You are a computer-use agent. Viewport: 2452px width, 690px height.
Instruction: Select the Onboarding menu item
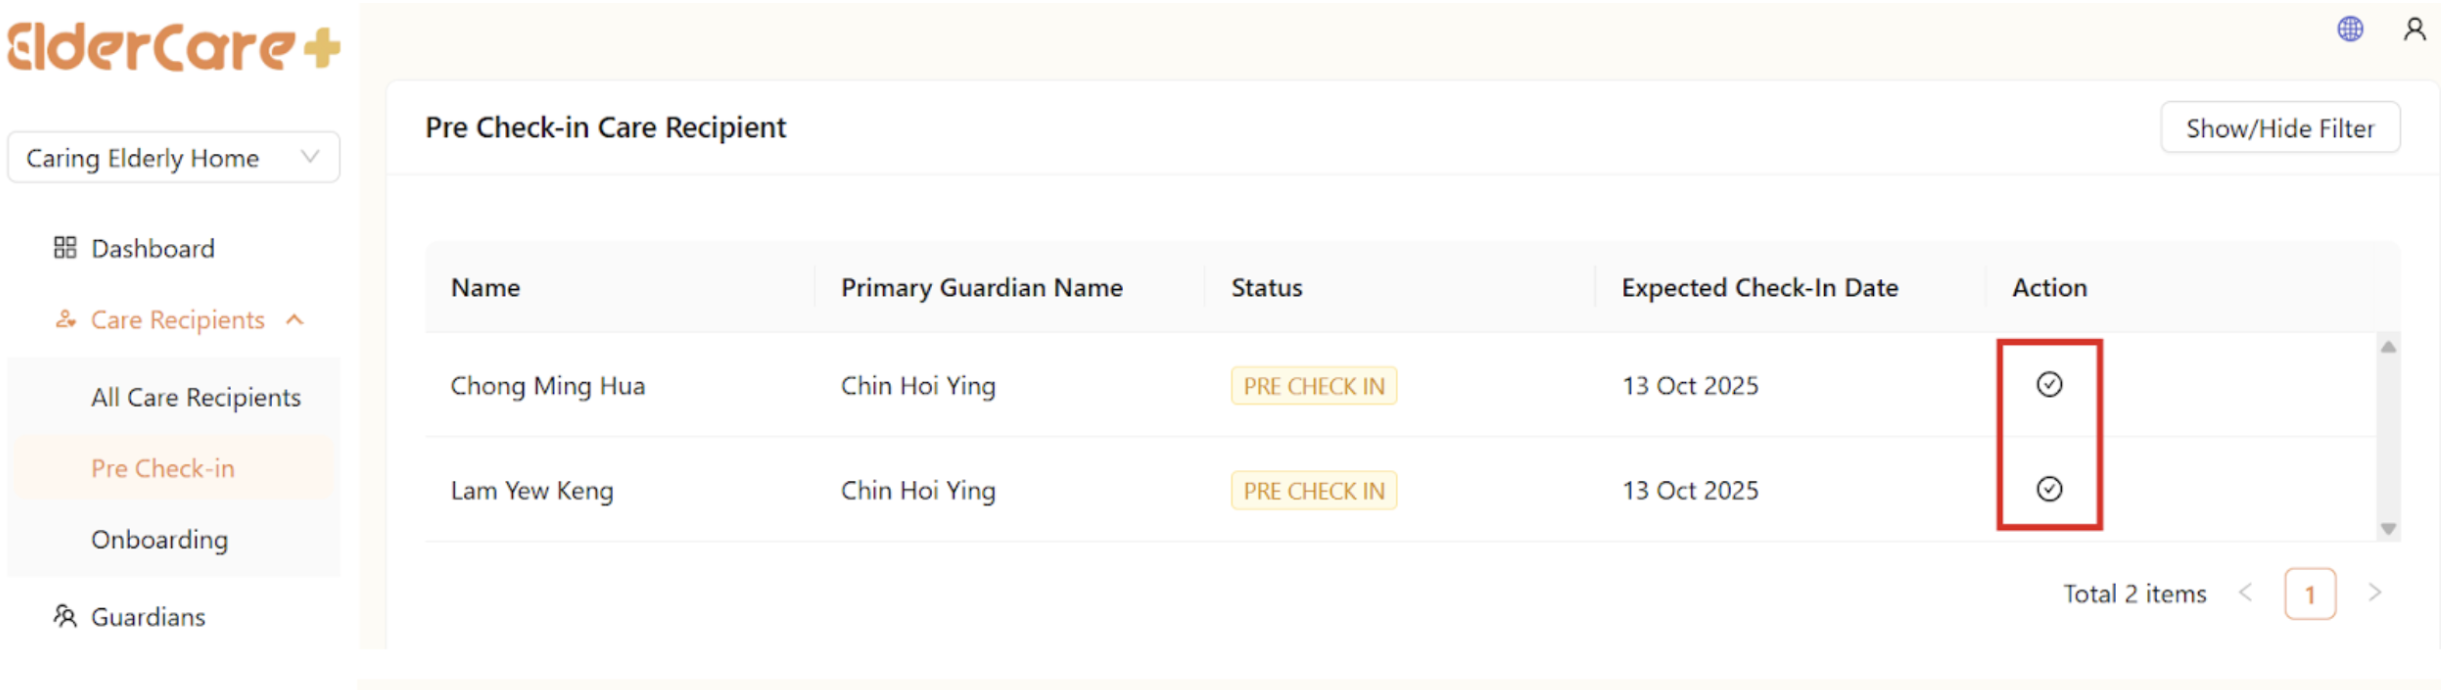(159, 540)
